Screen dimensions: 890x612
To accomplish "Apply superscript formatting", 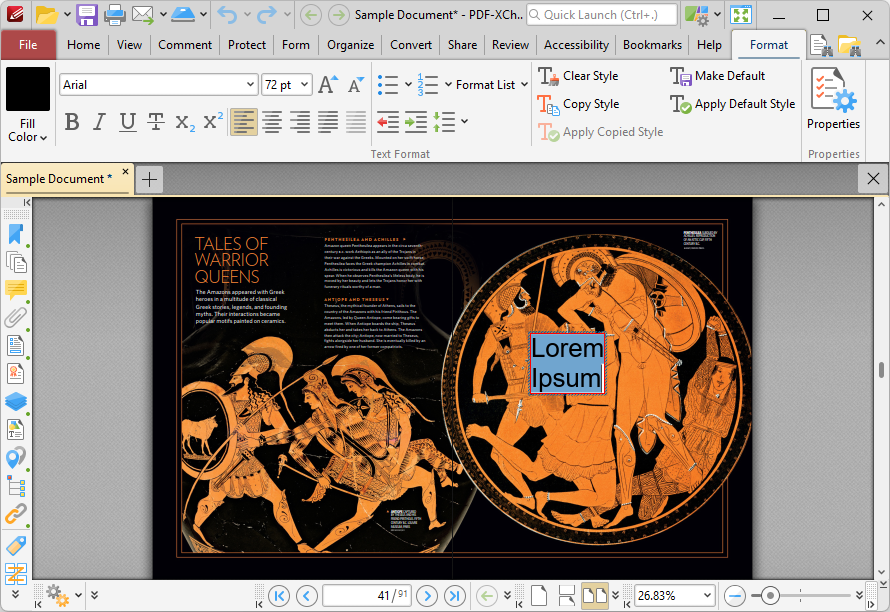I will click(x=213, y=121).
